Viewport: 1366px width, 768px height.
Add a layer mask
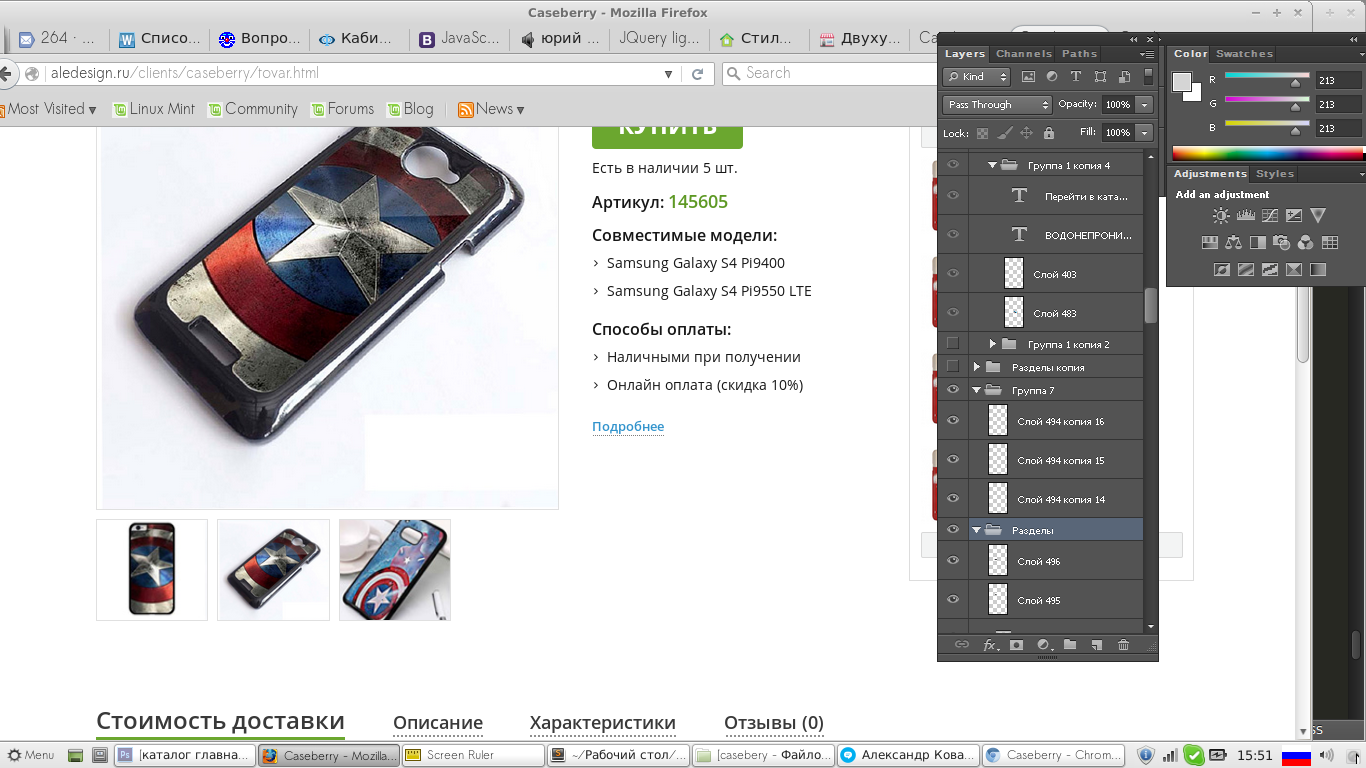click(1017, 645)
